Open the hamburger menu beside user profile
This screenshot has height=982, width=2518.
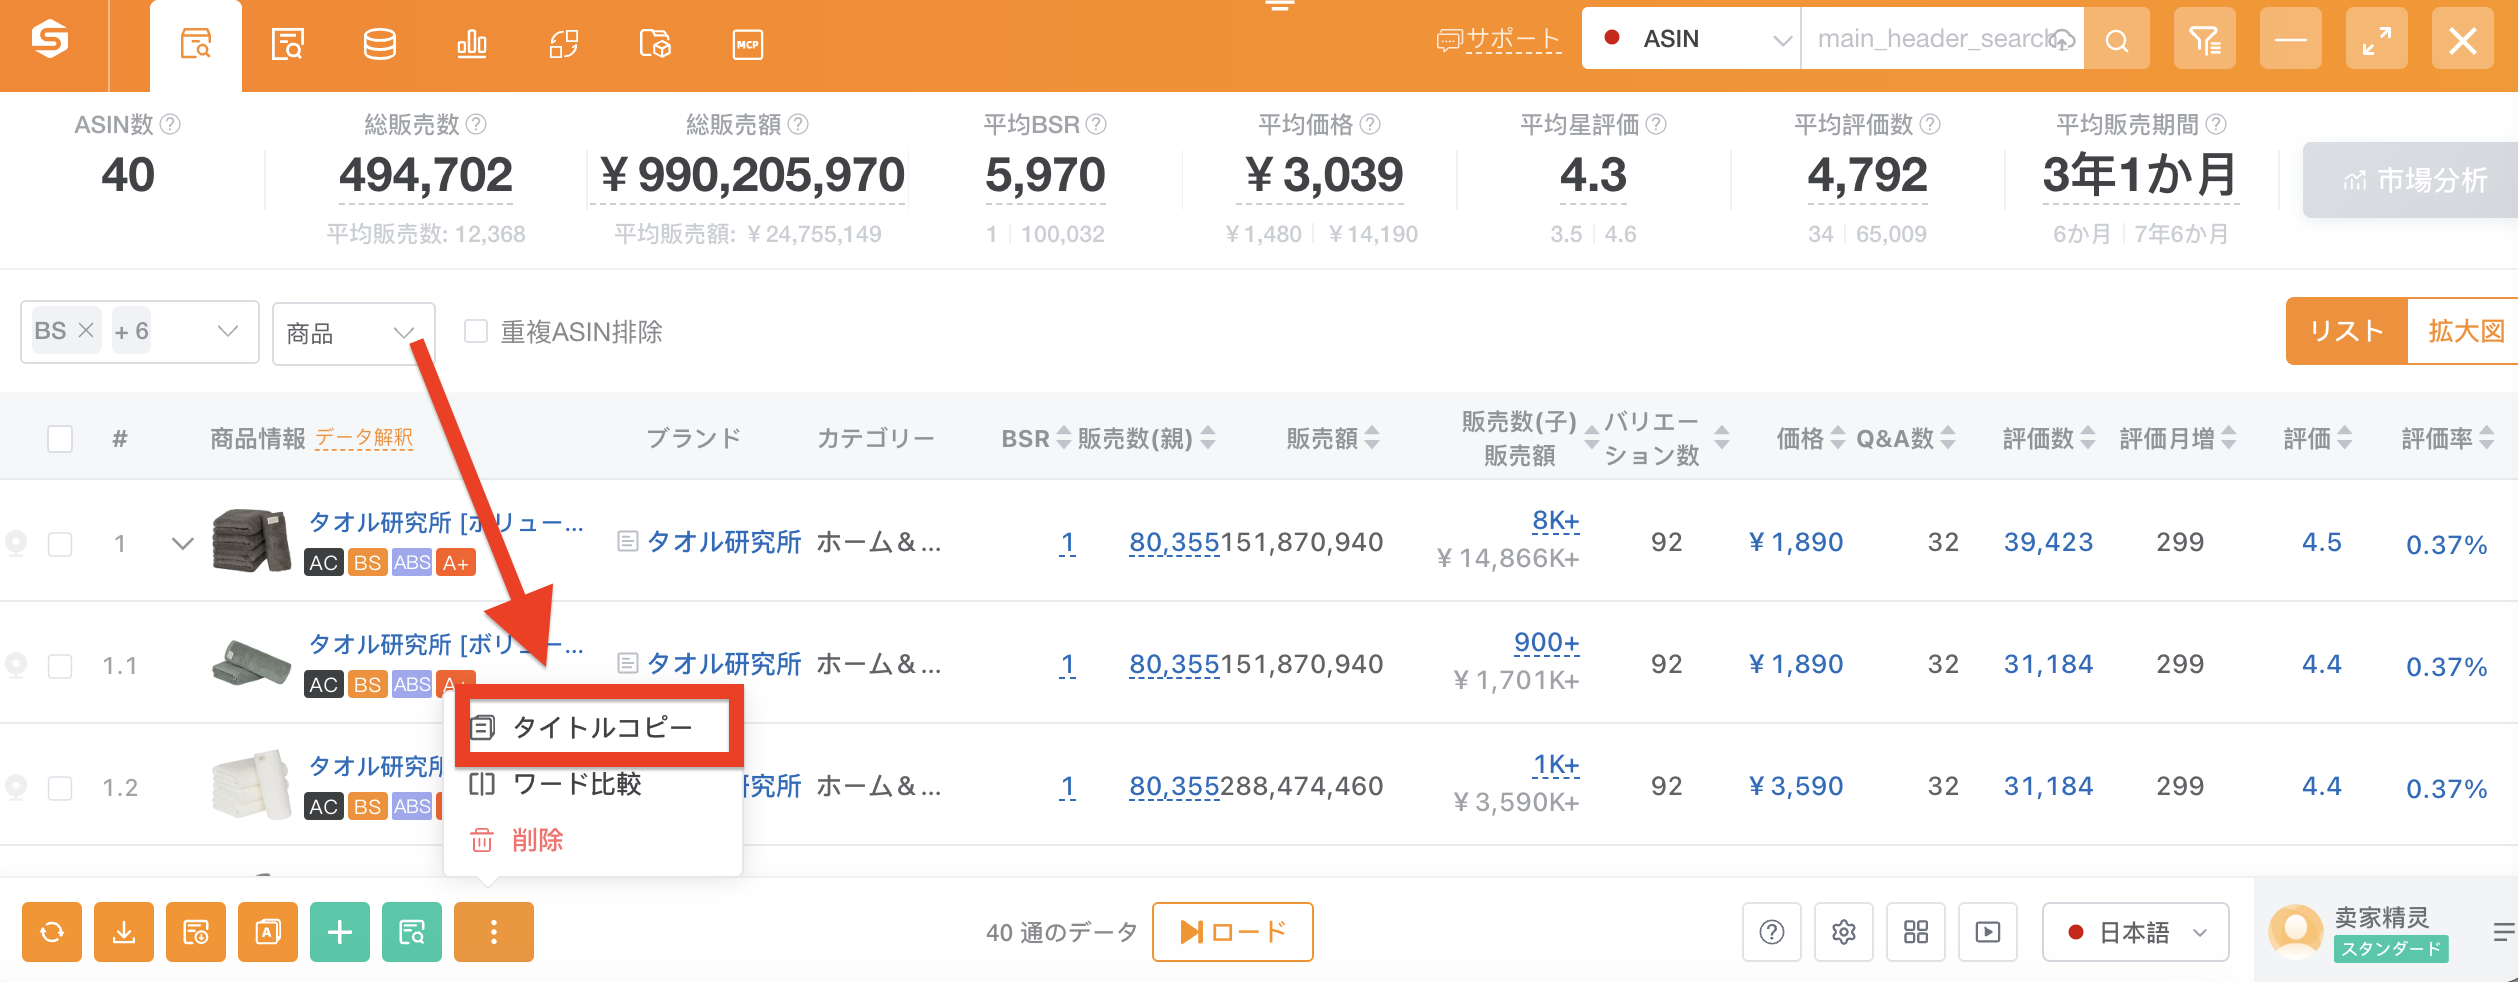(x=2503, y=932)
